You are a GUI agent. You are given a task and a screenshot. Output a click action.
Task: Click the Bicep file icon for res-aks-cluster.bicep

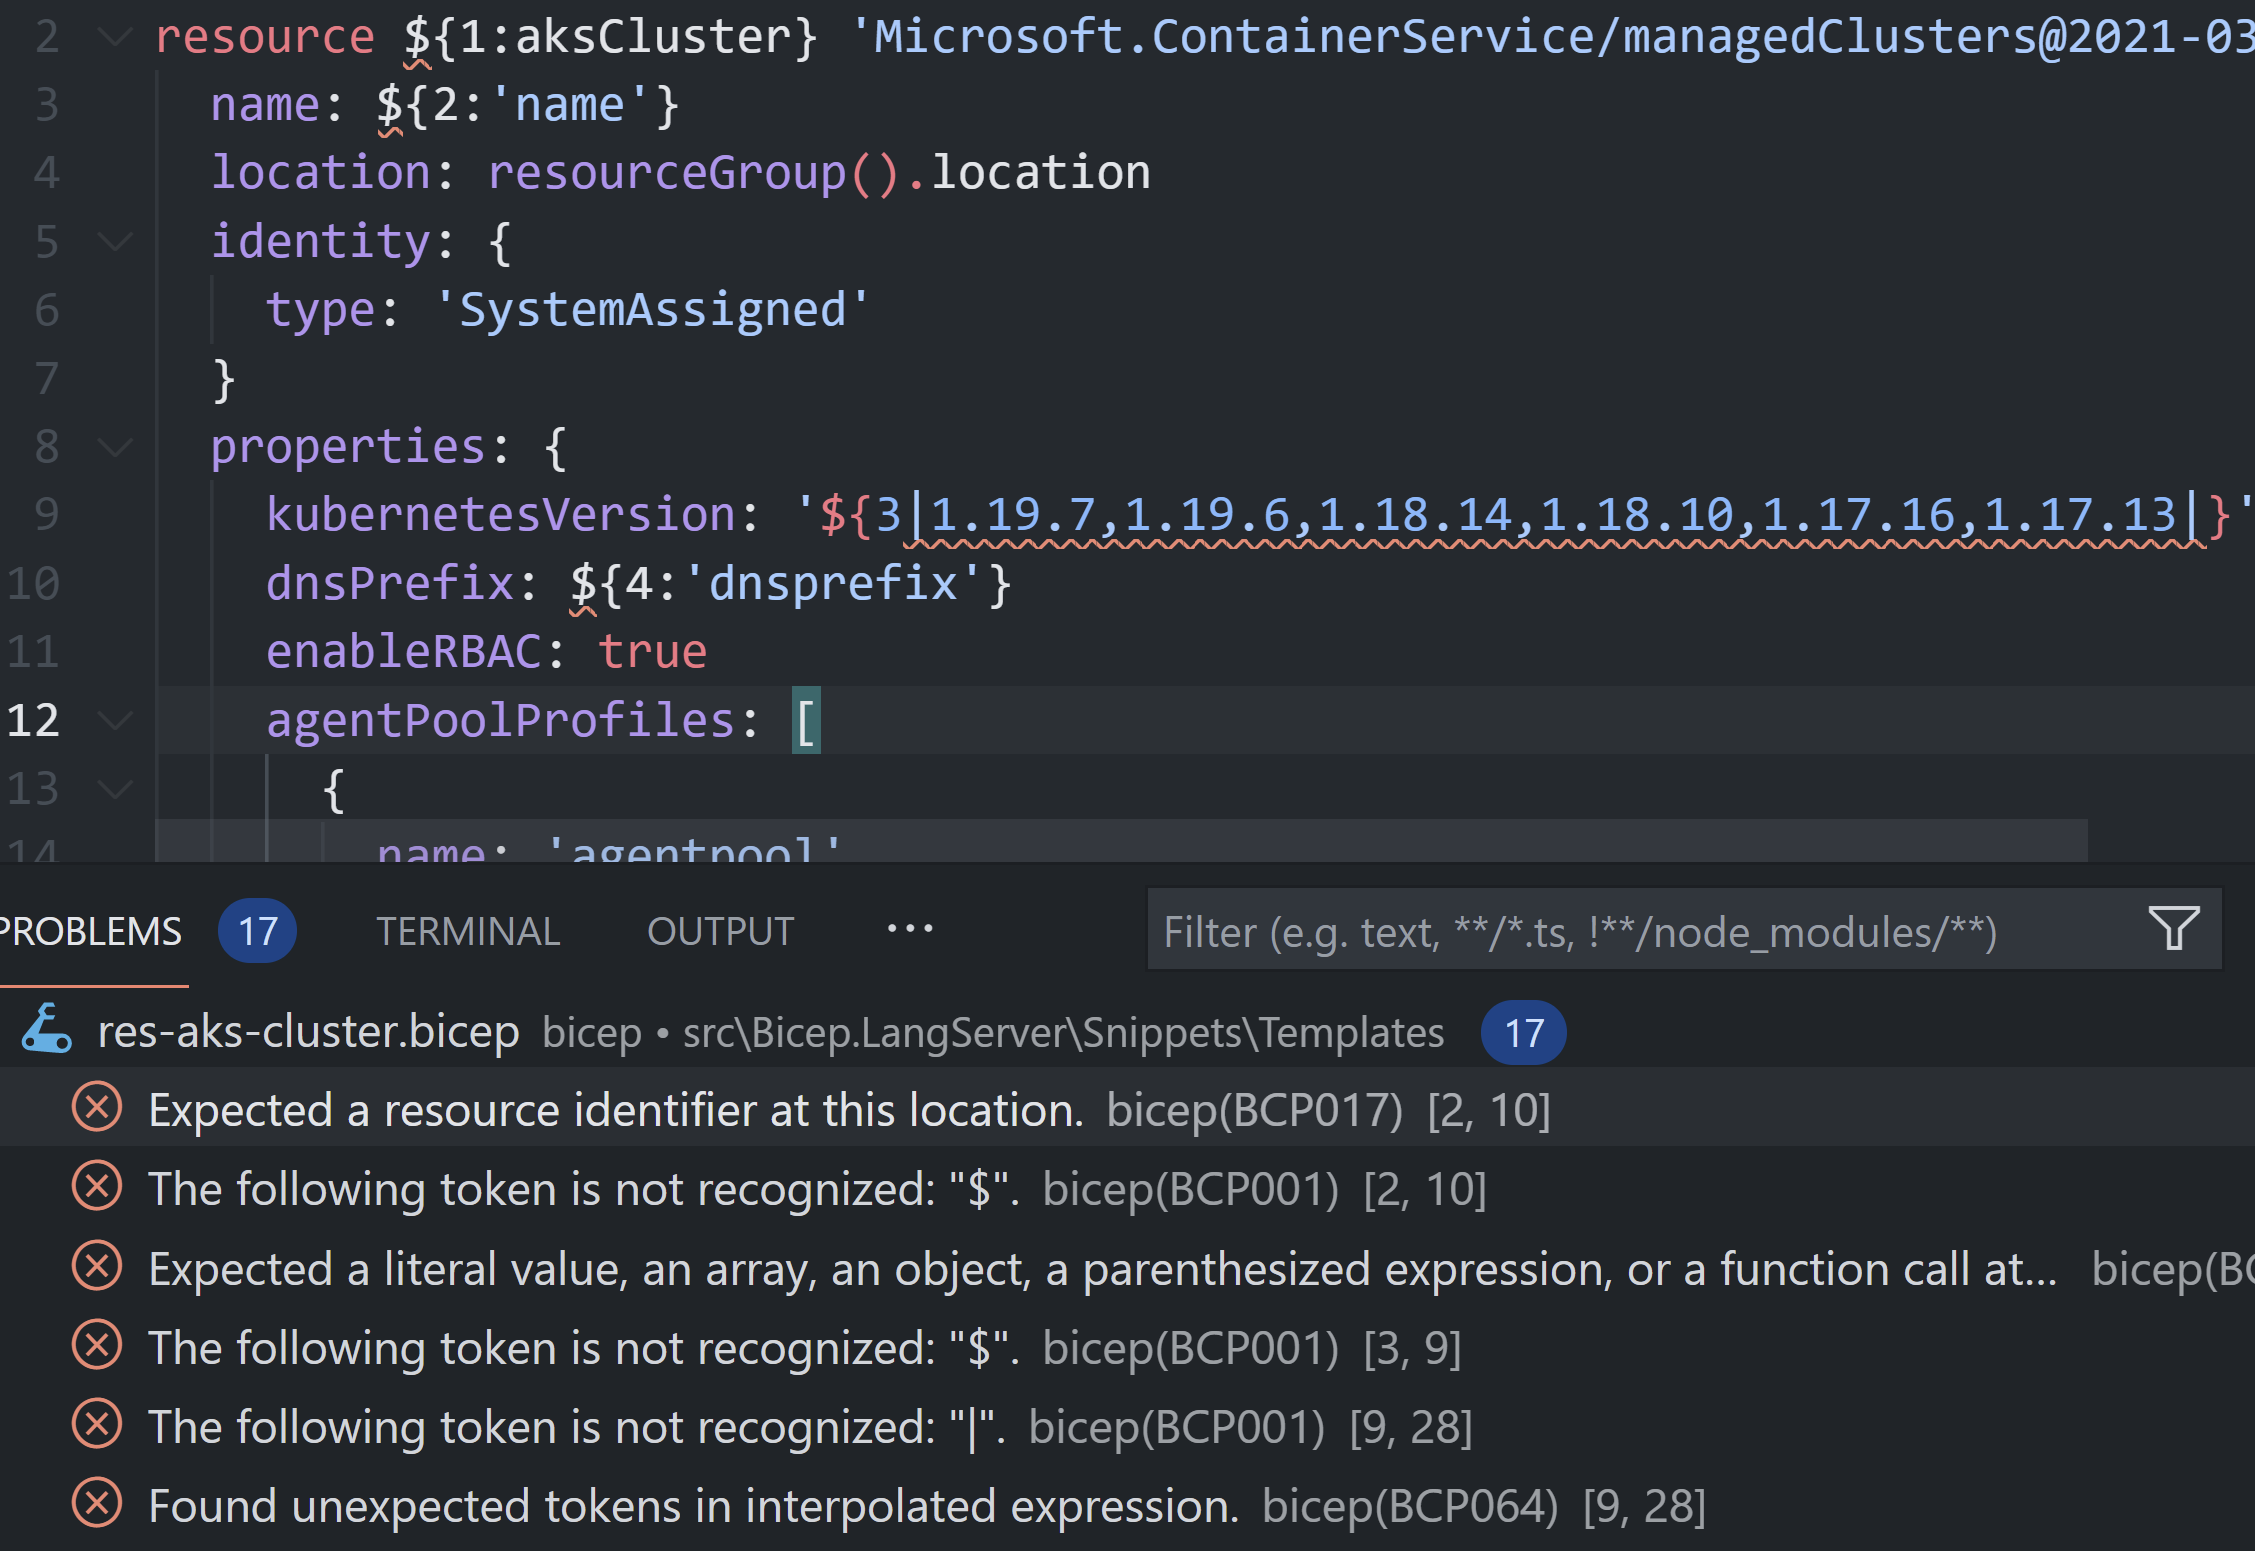coord(46,1031)
